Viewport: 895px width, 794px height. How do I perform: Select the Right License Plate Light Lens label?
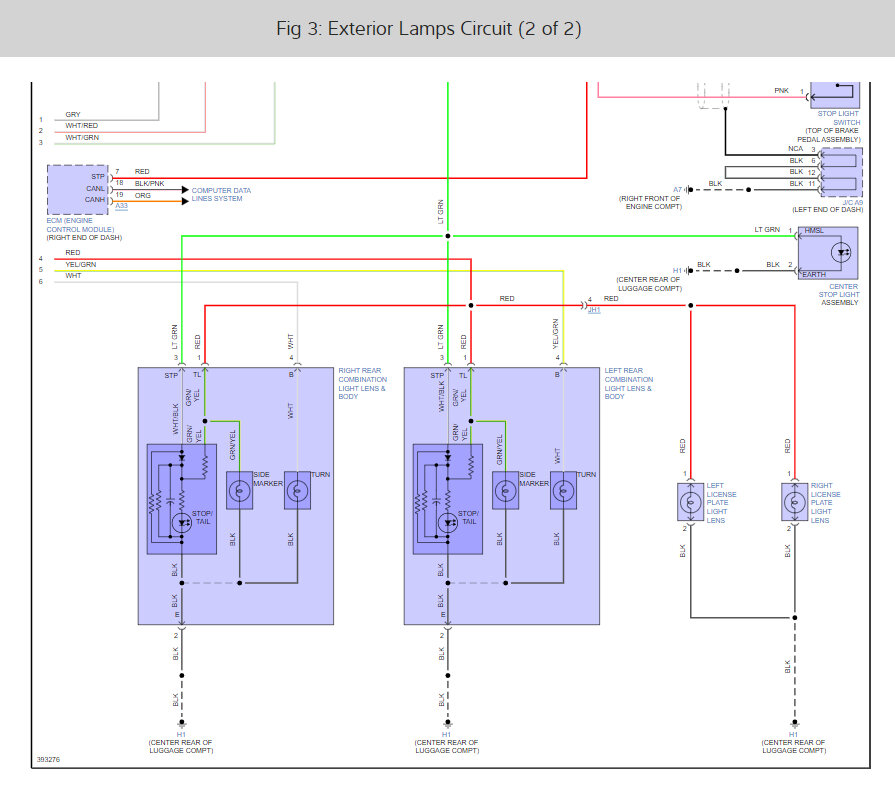tap(825, 503)
